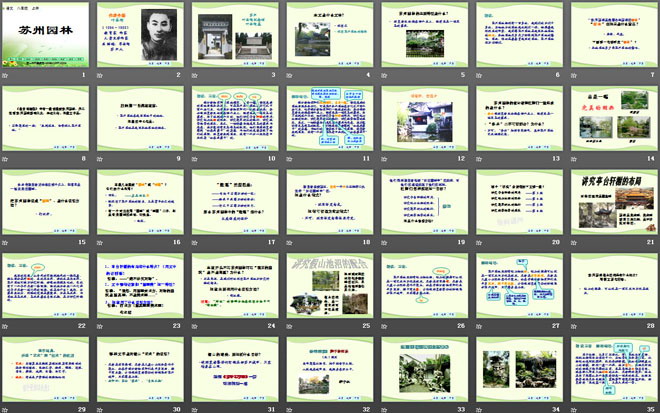Select slide 34 with two rockery photos

tap(519, 369)
